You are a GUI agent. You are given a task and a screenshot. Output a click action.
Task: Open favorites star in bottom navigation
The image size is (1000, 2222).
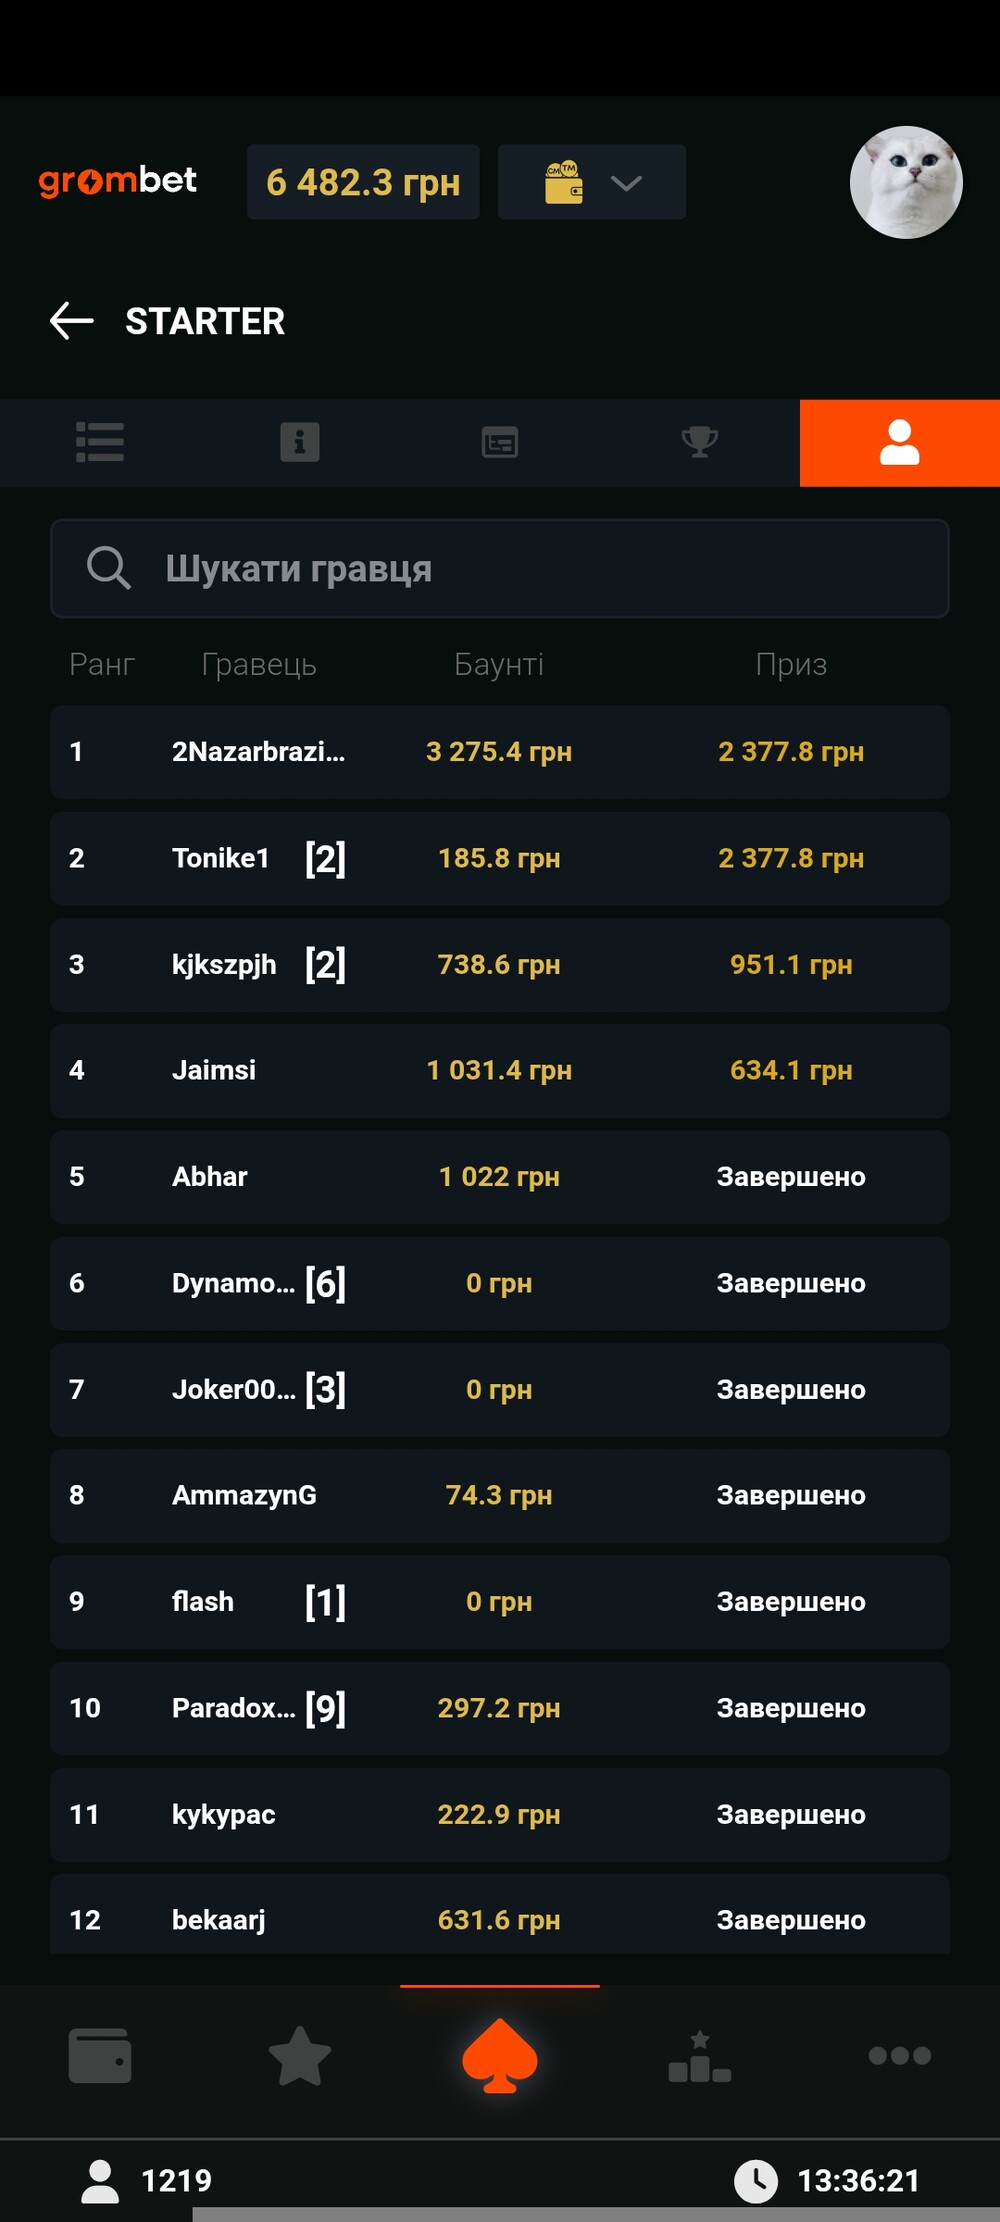[x=300, y=2055]
